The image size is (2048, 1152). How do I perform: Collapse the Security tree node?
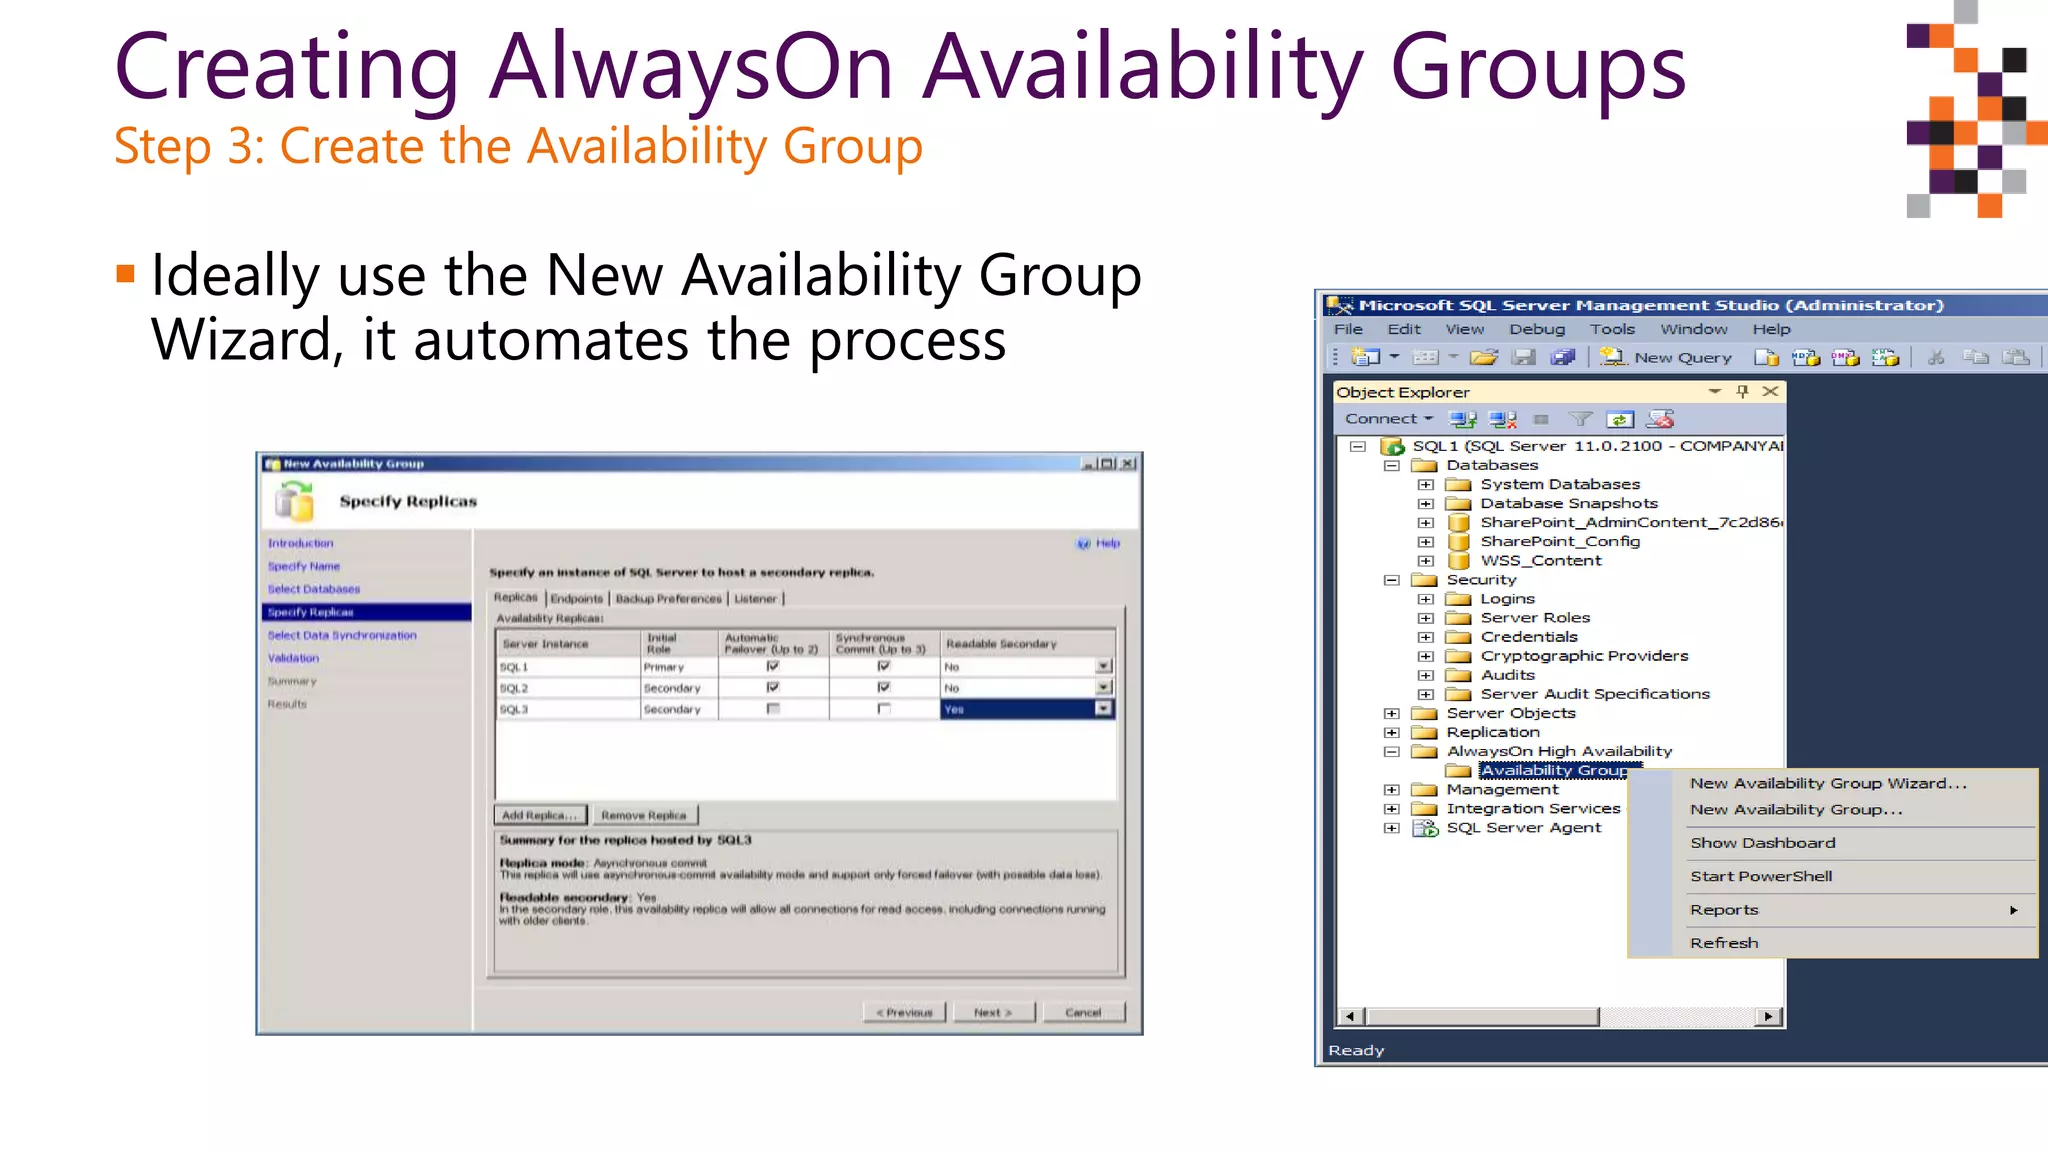(x=1391, y=580)
